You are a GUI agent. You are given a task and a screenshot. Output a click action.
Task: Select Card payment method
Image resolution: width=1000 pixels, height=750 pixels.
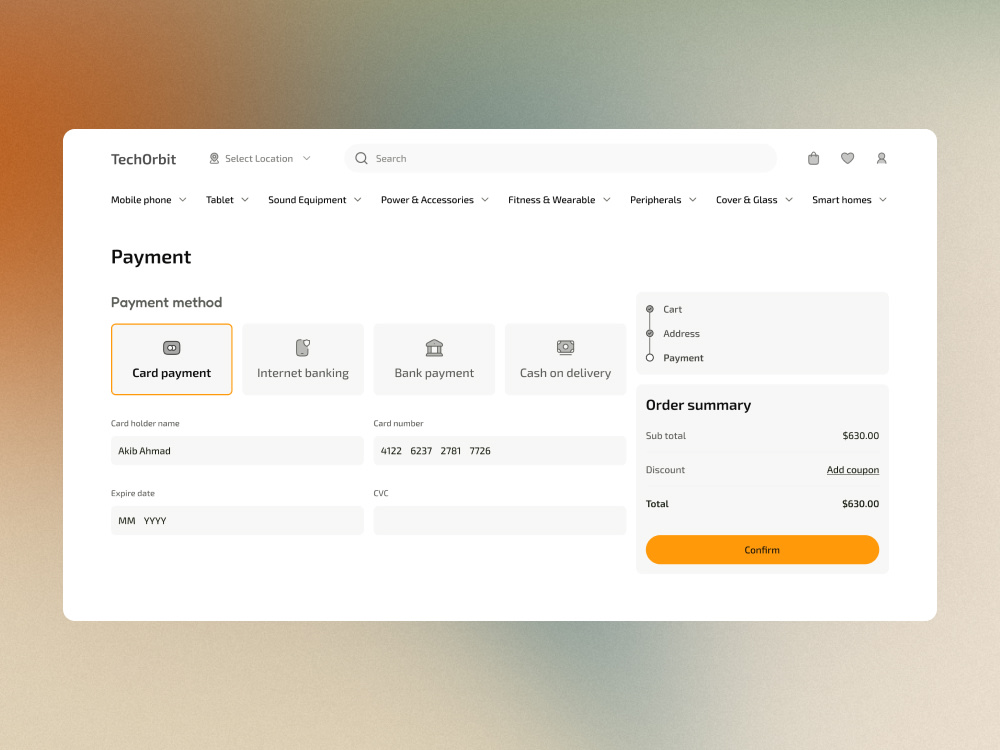[x=172, y=359]
